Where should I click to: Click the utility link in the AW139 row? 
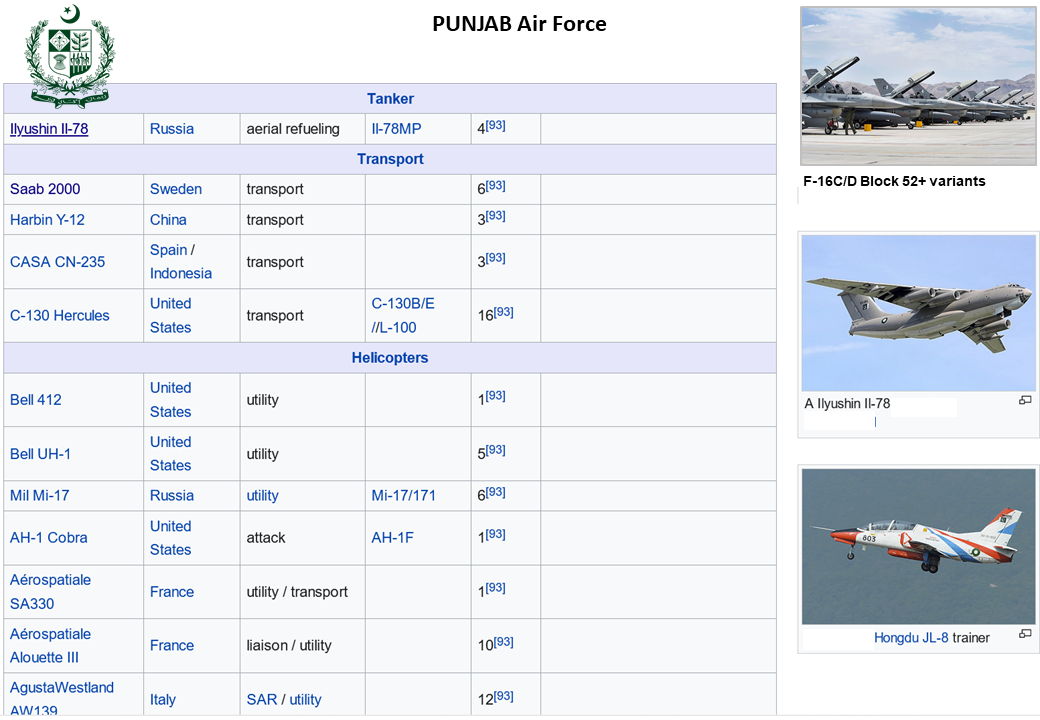[305, 699]
